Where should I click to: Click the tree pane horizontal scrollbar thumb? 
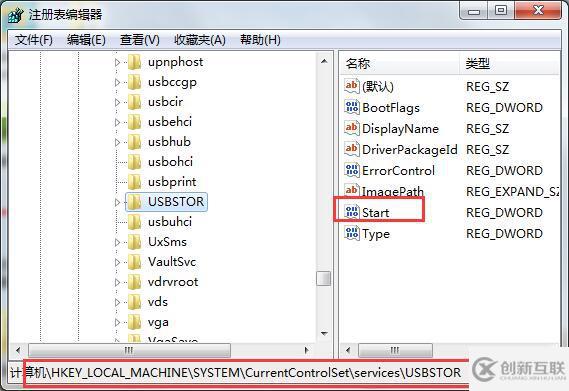click(129, 350)
